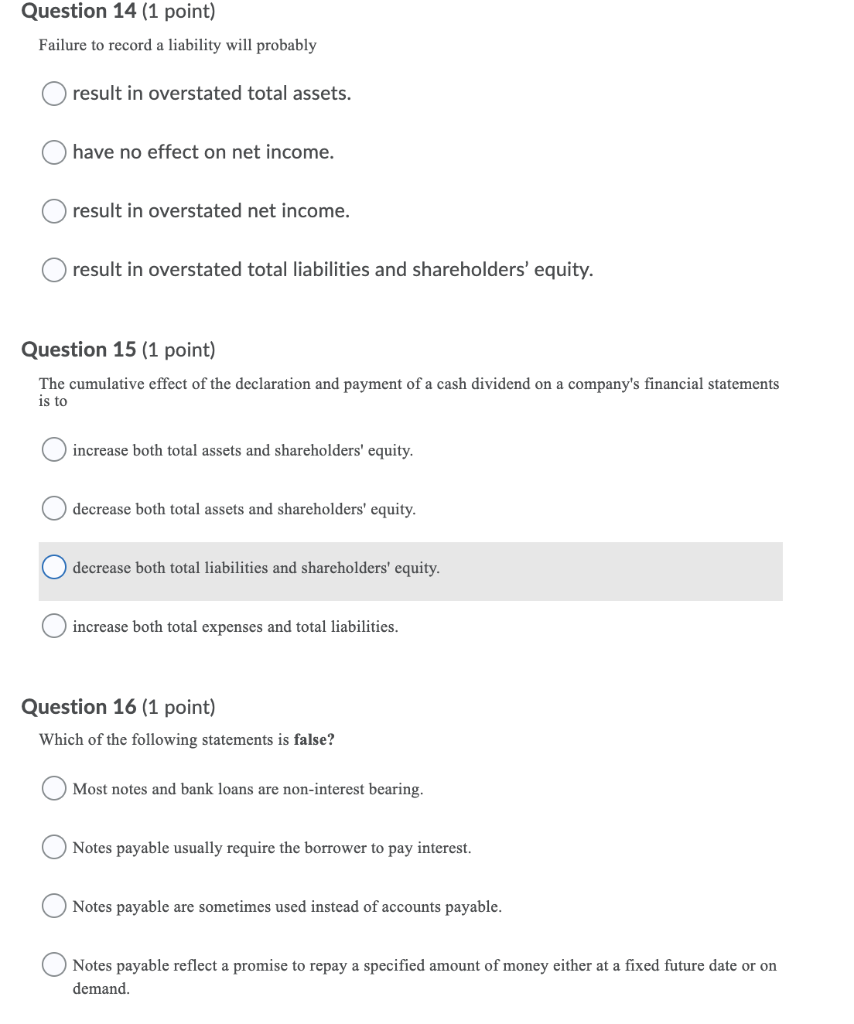Choose "decrease both total assets and shareholders' equity"

click(x=54, y=508)
